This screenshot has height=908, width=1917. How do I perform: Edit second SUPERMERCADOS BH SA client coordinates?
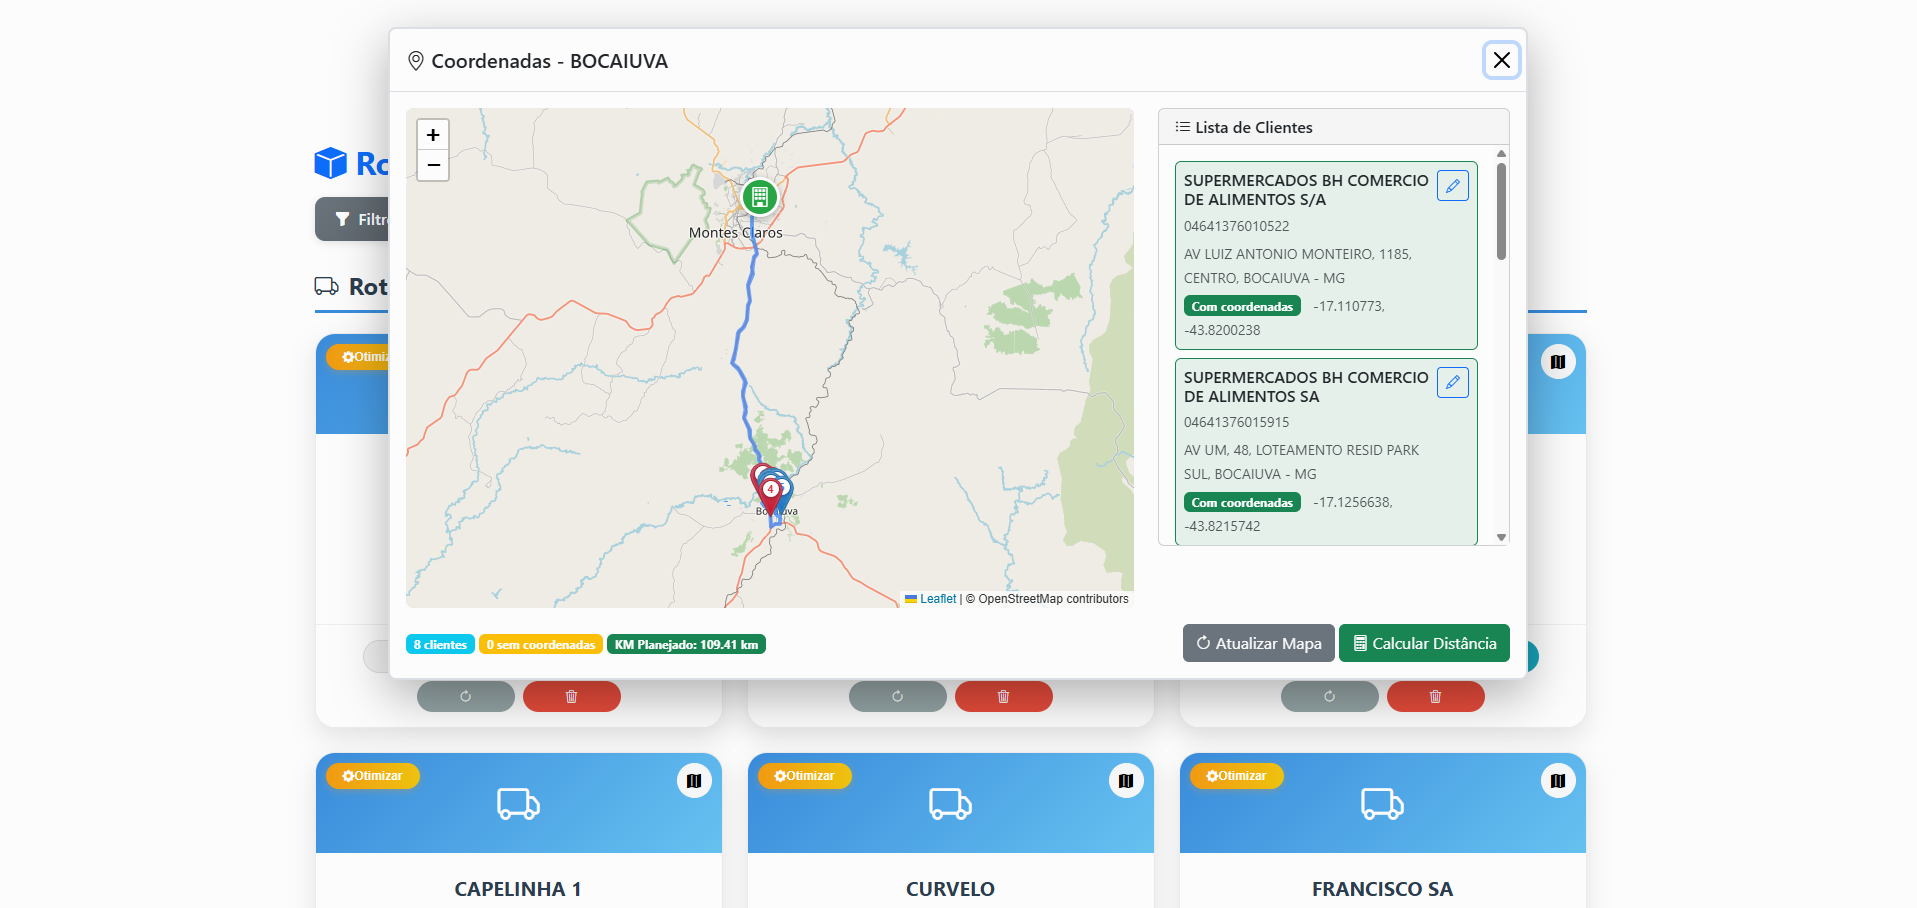[x=1452, y=383]
